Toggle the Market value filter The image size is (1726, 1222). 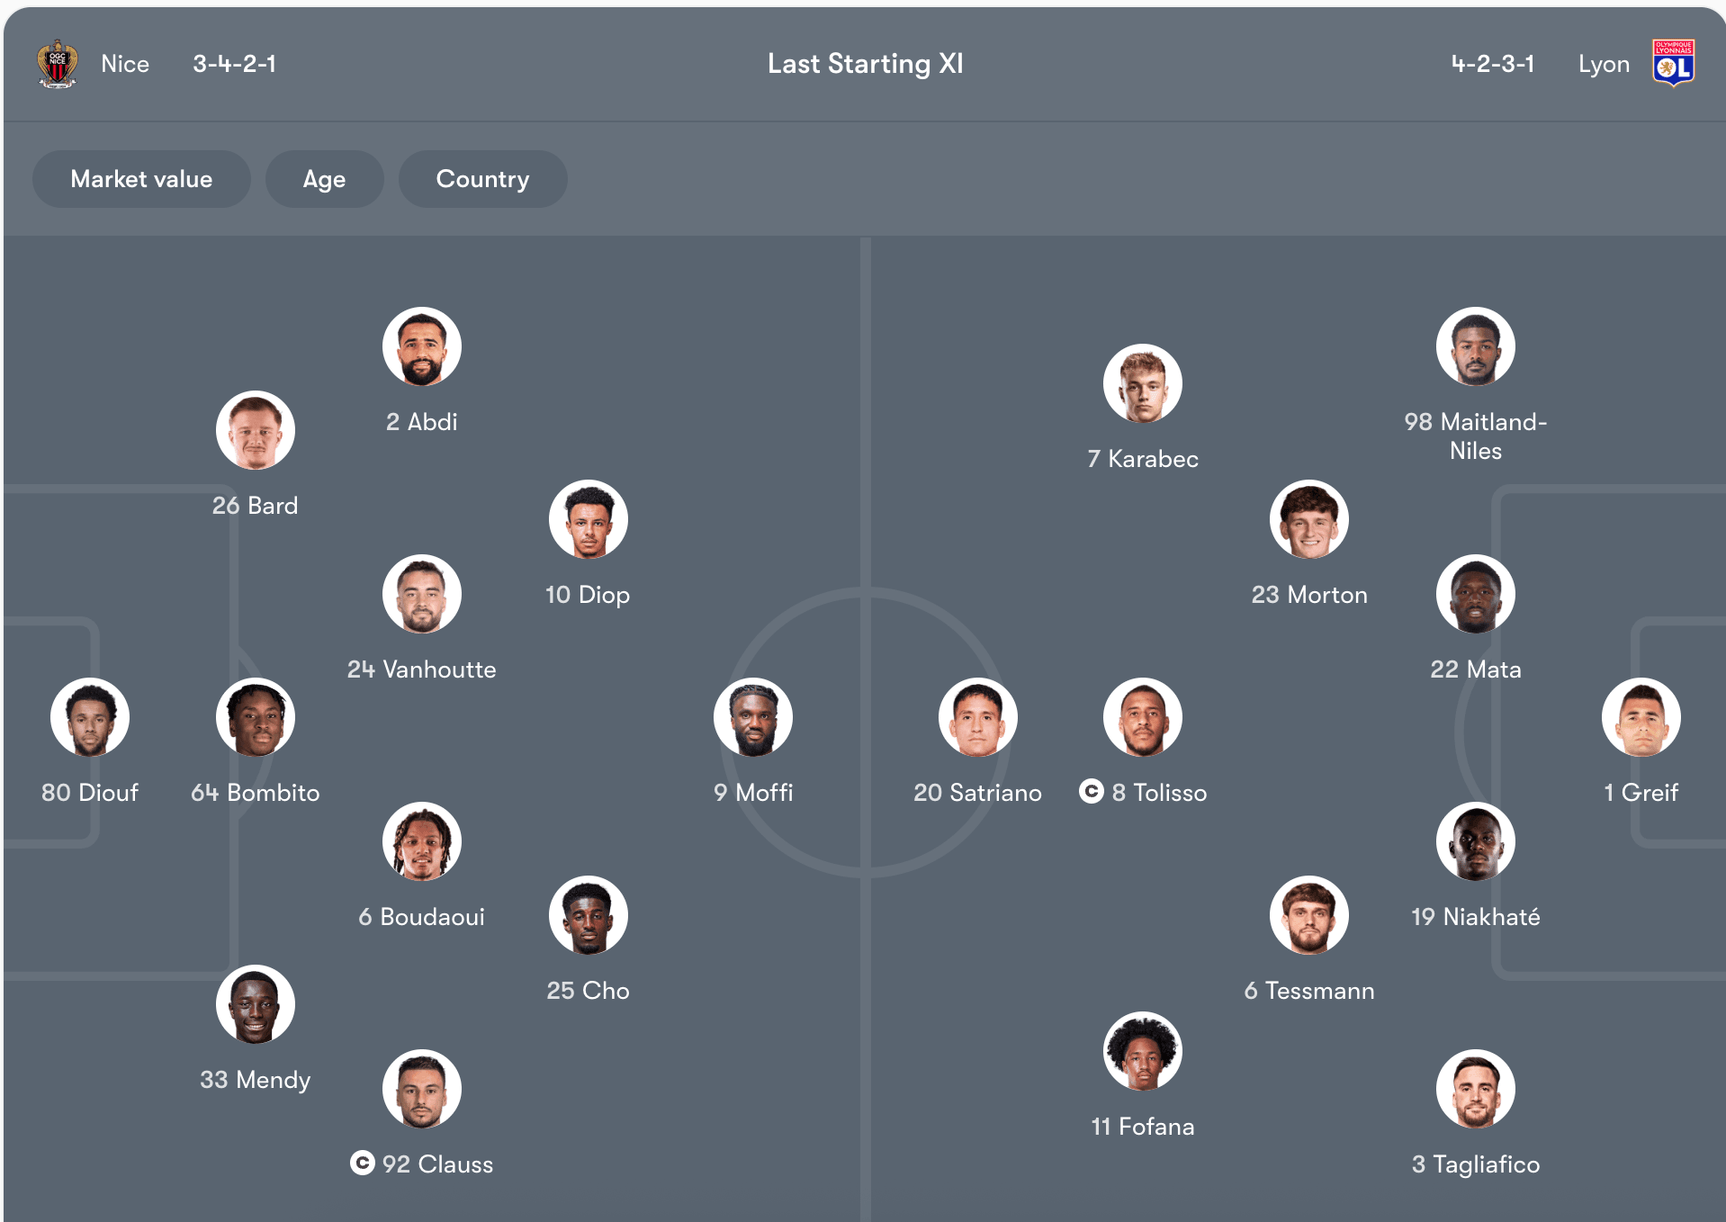click(x=141, y=179)
